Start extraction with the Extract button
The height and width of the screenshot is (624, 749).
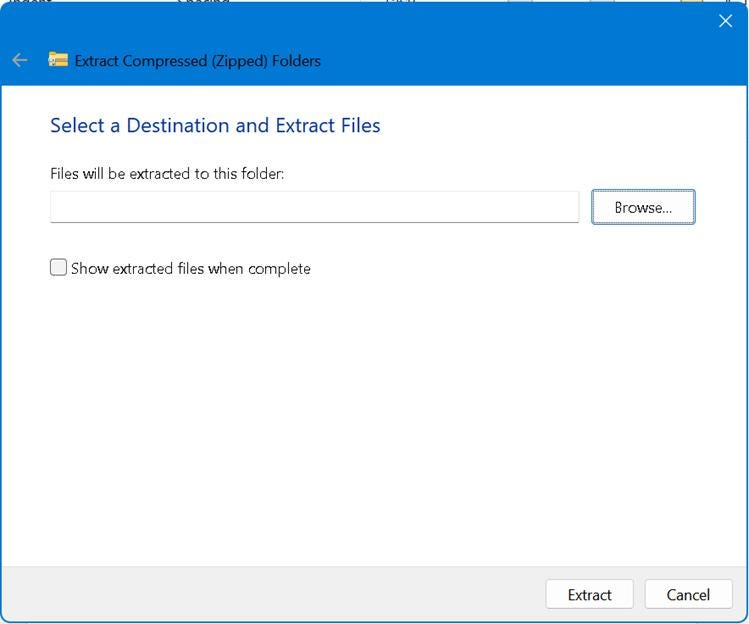point(589,594)
